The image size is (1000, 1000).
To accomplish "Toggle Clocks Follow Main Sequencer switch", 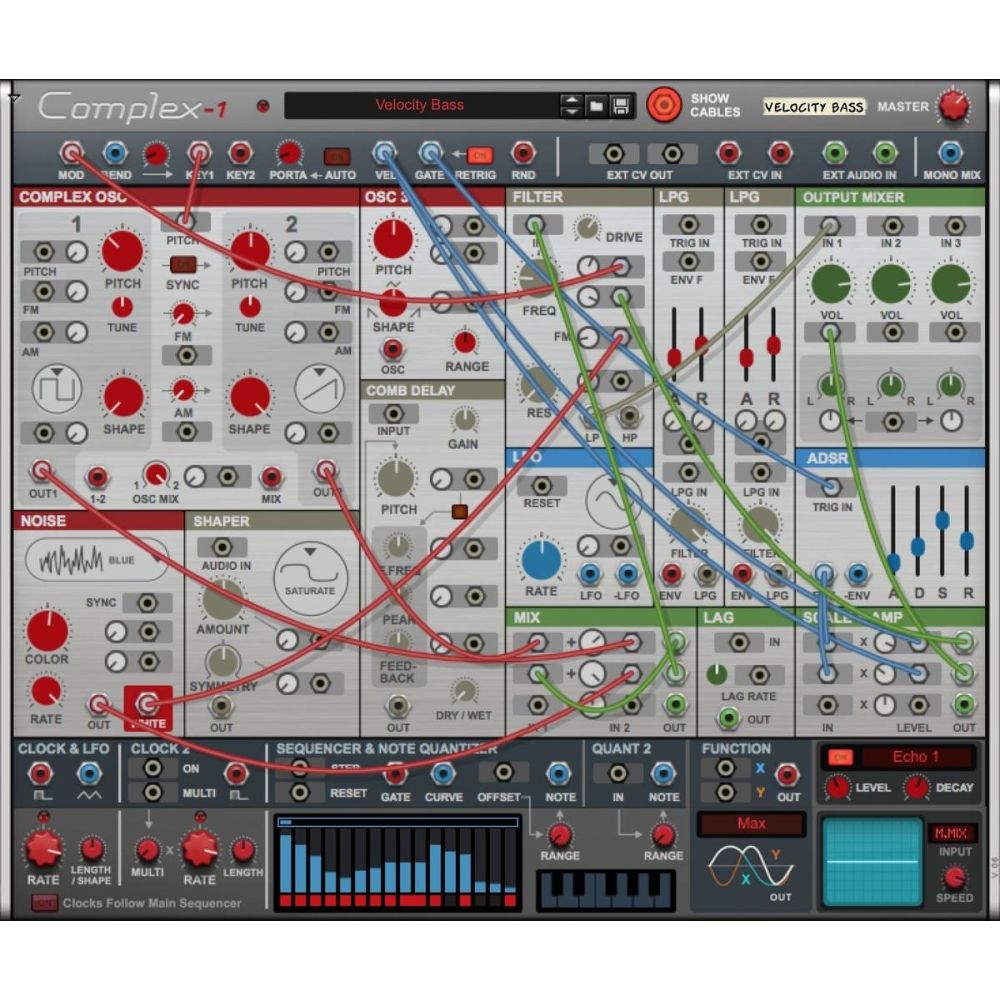I will coord(44,903).
